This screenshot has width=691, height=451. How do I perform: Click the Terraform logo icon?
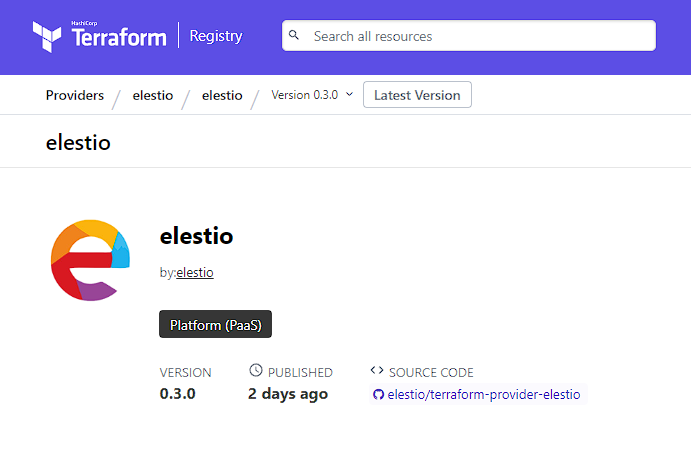[x=48, y=37]
